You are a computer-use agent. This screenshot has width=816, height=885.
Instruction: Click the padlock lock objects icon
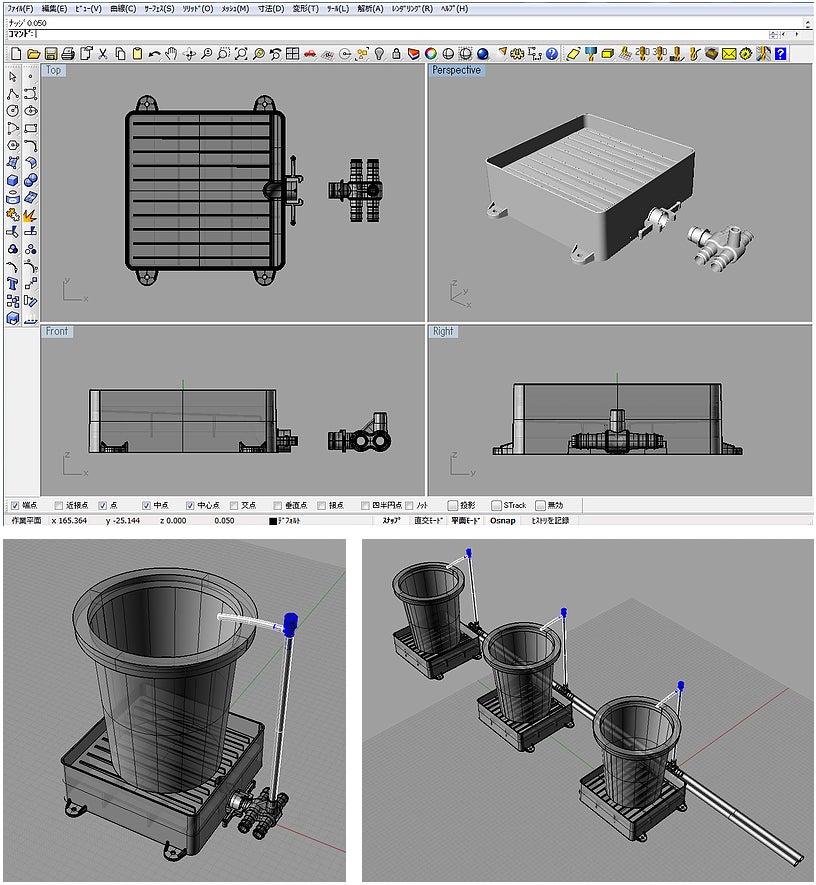[x=397, y=53]
